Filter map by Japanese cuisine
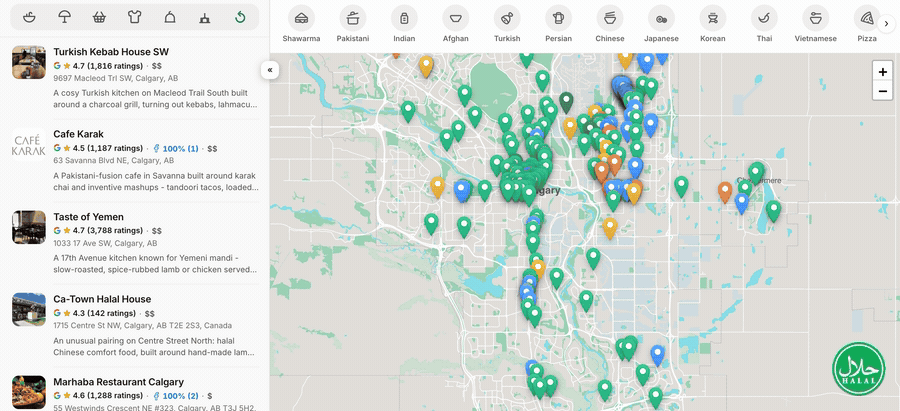Image resolution: width=900 pixels, height=411 pixels. coord(661,24)
